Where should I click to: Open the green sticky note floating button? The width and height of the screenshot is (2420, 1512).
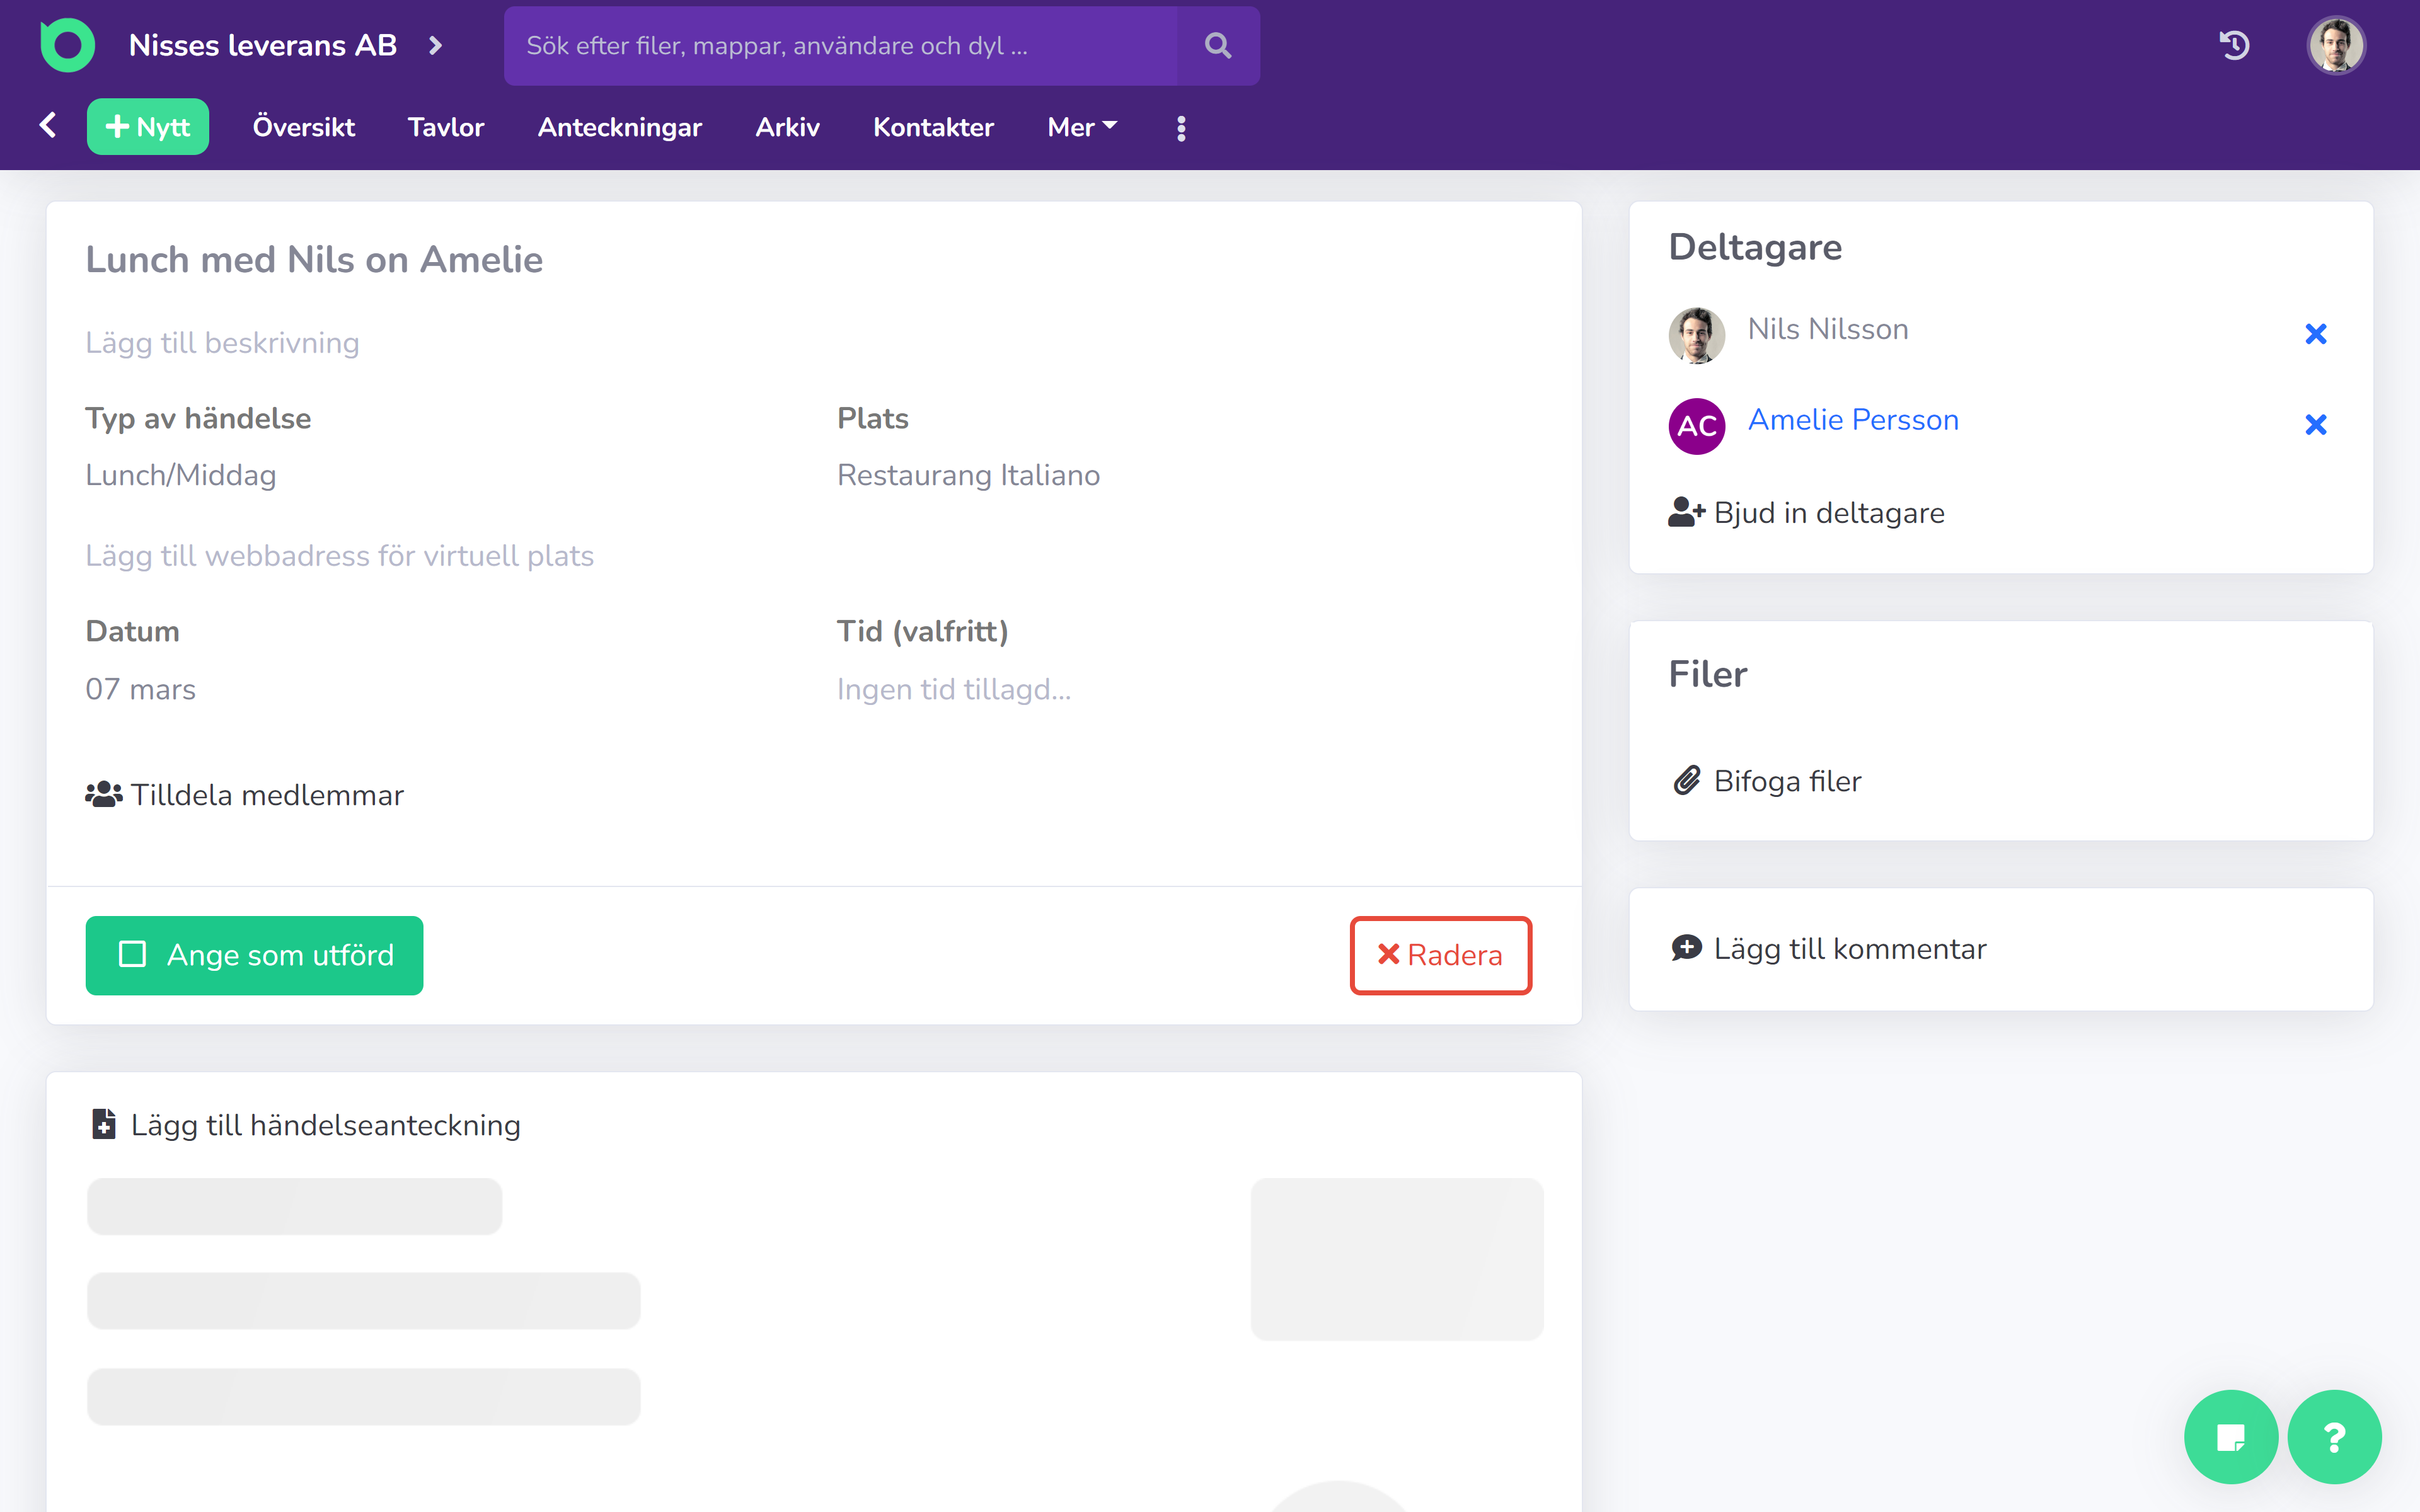(x=2231, y=1437)
